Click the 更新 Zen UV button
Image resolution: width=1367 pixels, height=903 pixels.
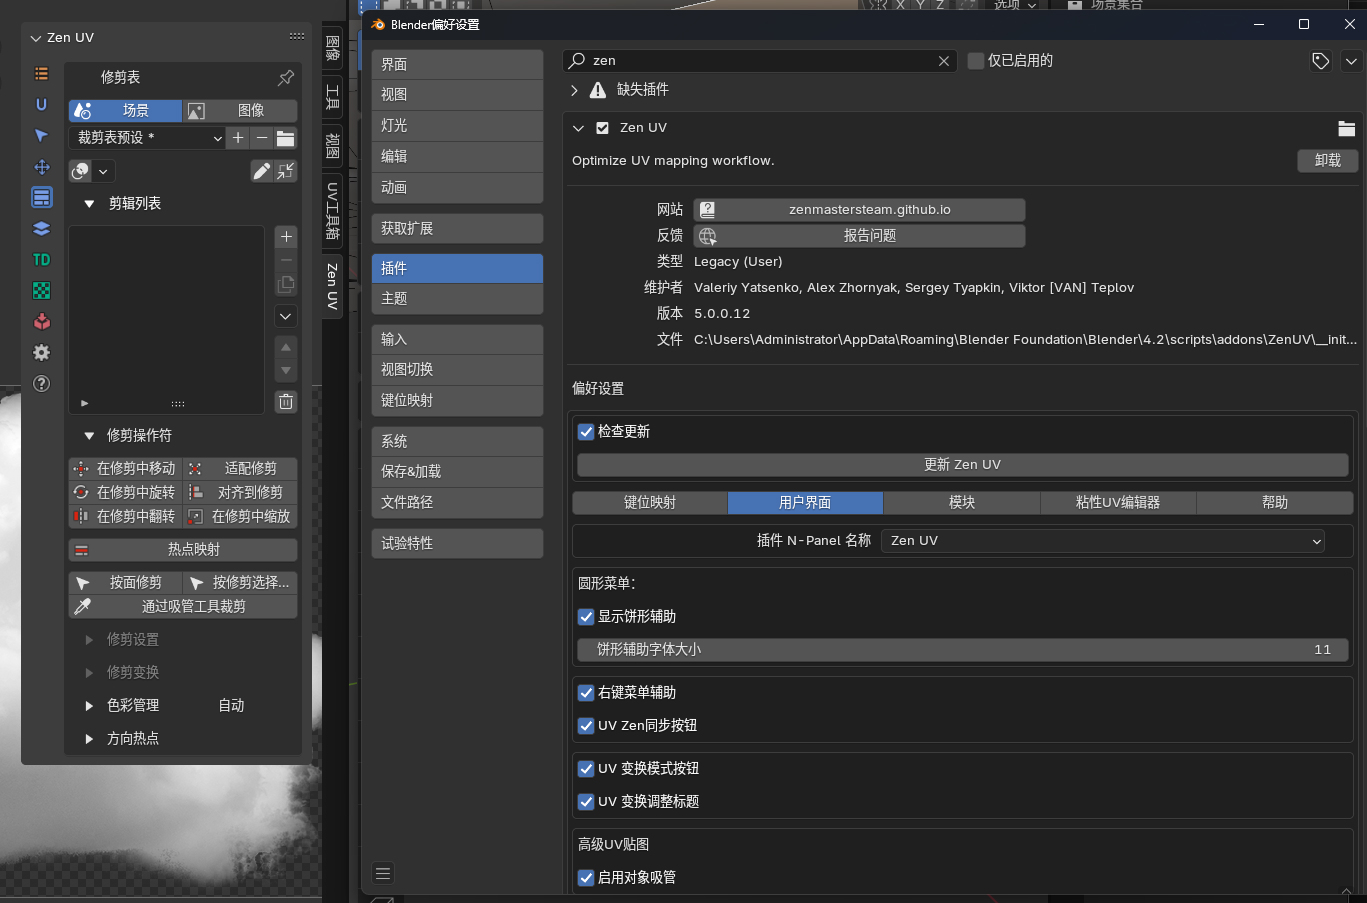click(x=962, y=465)
